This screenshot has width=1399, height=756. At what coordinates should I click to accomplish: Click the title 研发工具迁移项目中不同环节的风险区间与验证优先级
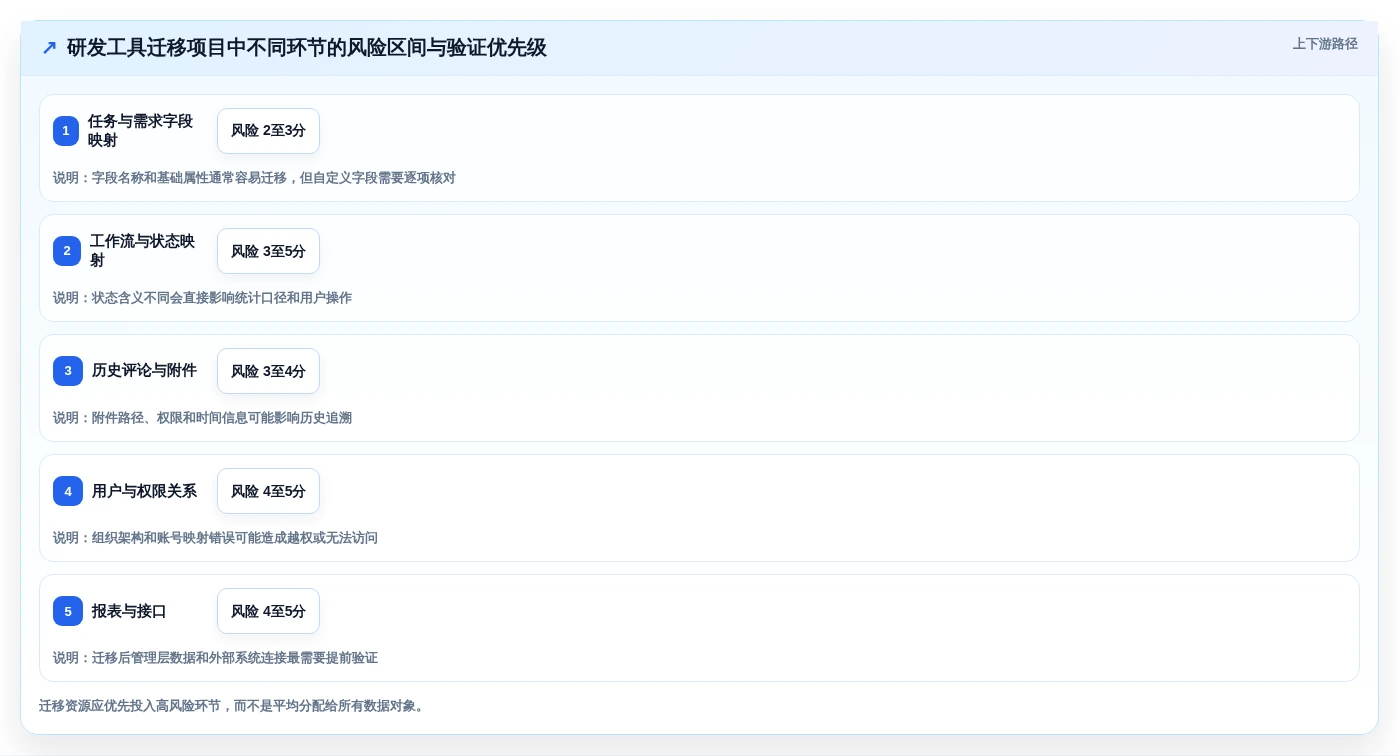coord(307,48)
